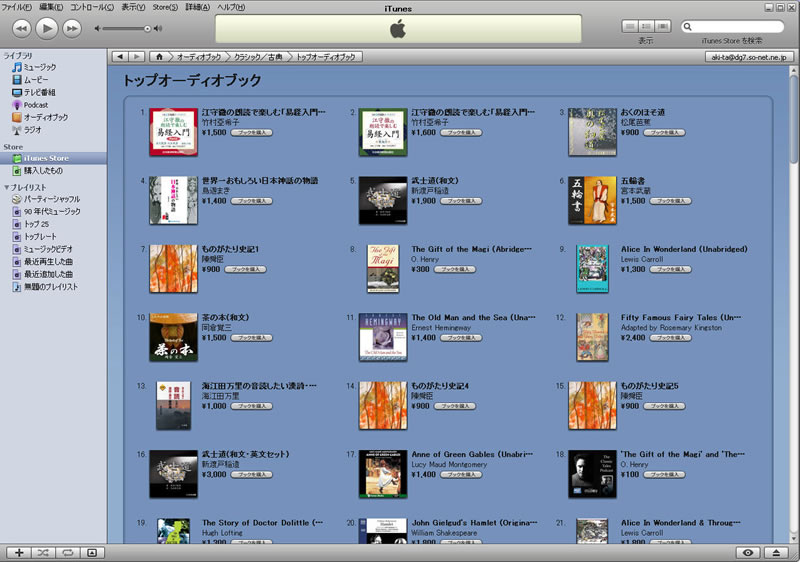Buy おくのほそ道 for ¥900
The image size is (800, 562).
[664, 133]
